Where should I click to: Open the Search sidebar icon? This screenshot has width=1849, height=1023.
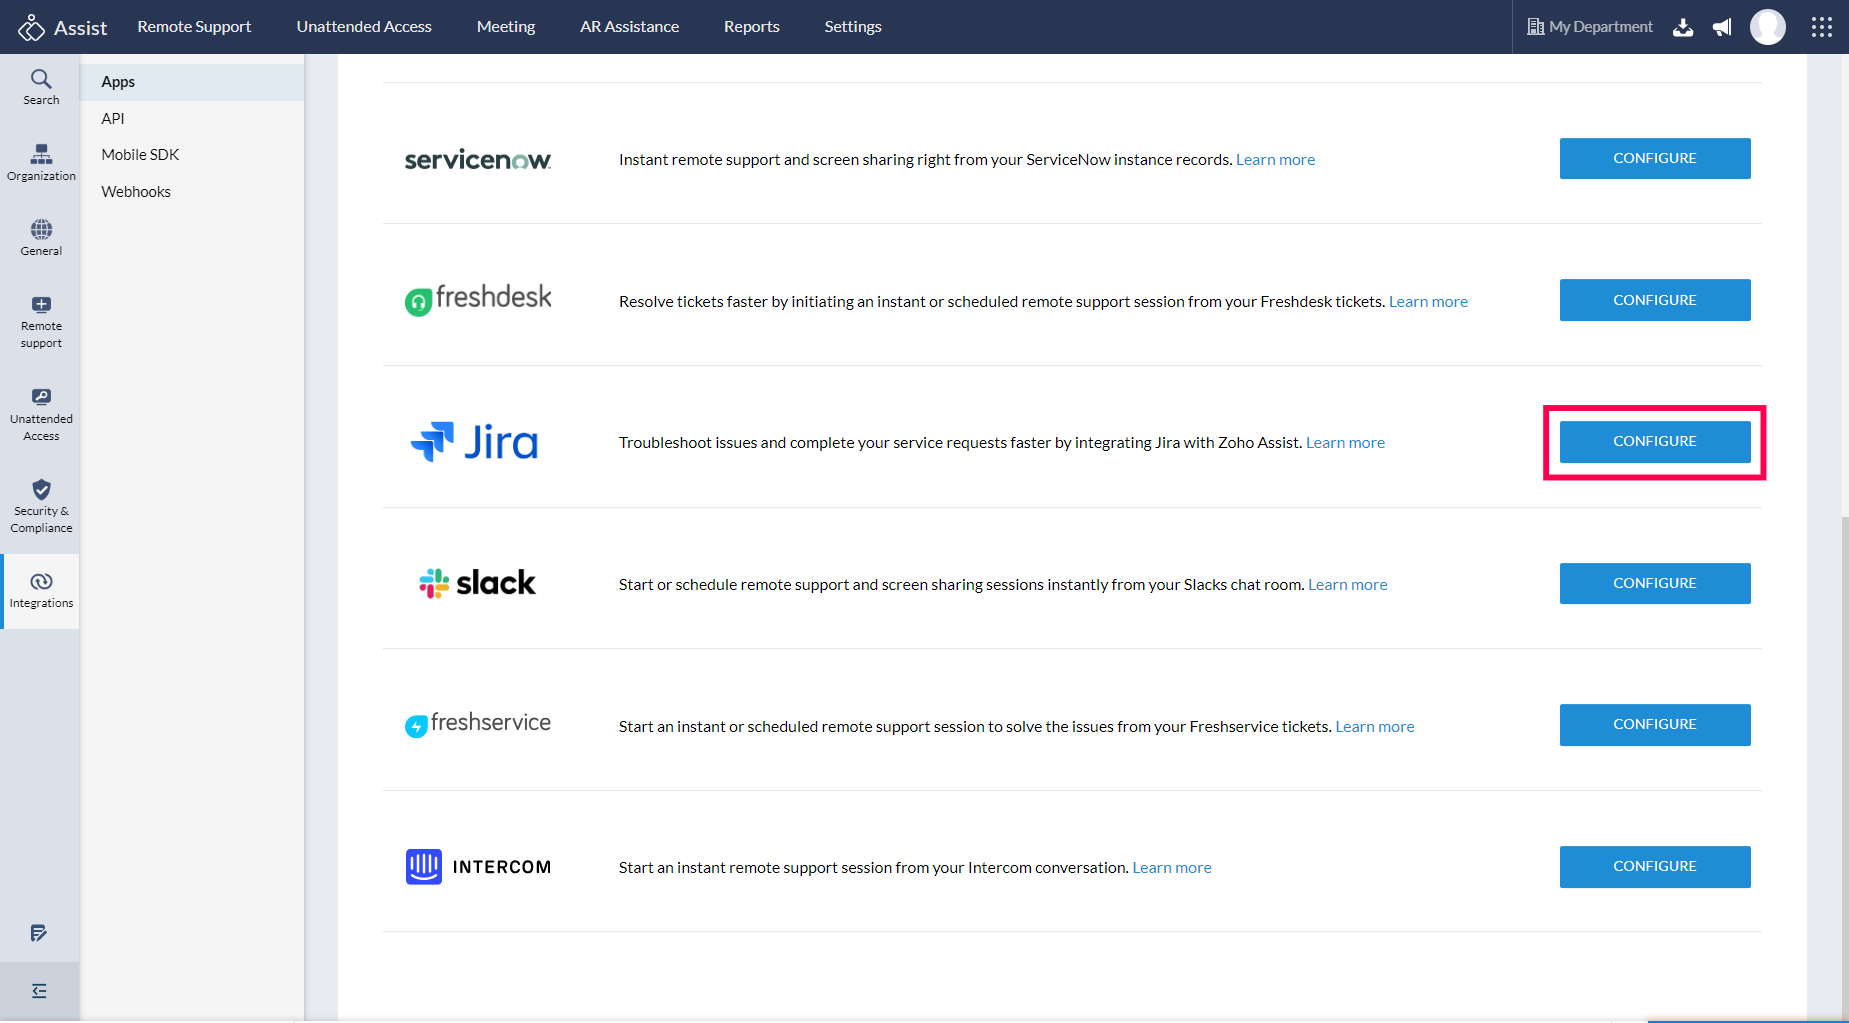click(x=41, y=87)
